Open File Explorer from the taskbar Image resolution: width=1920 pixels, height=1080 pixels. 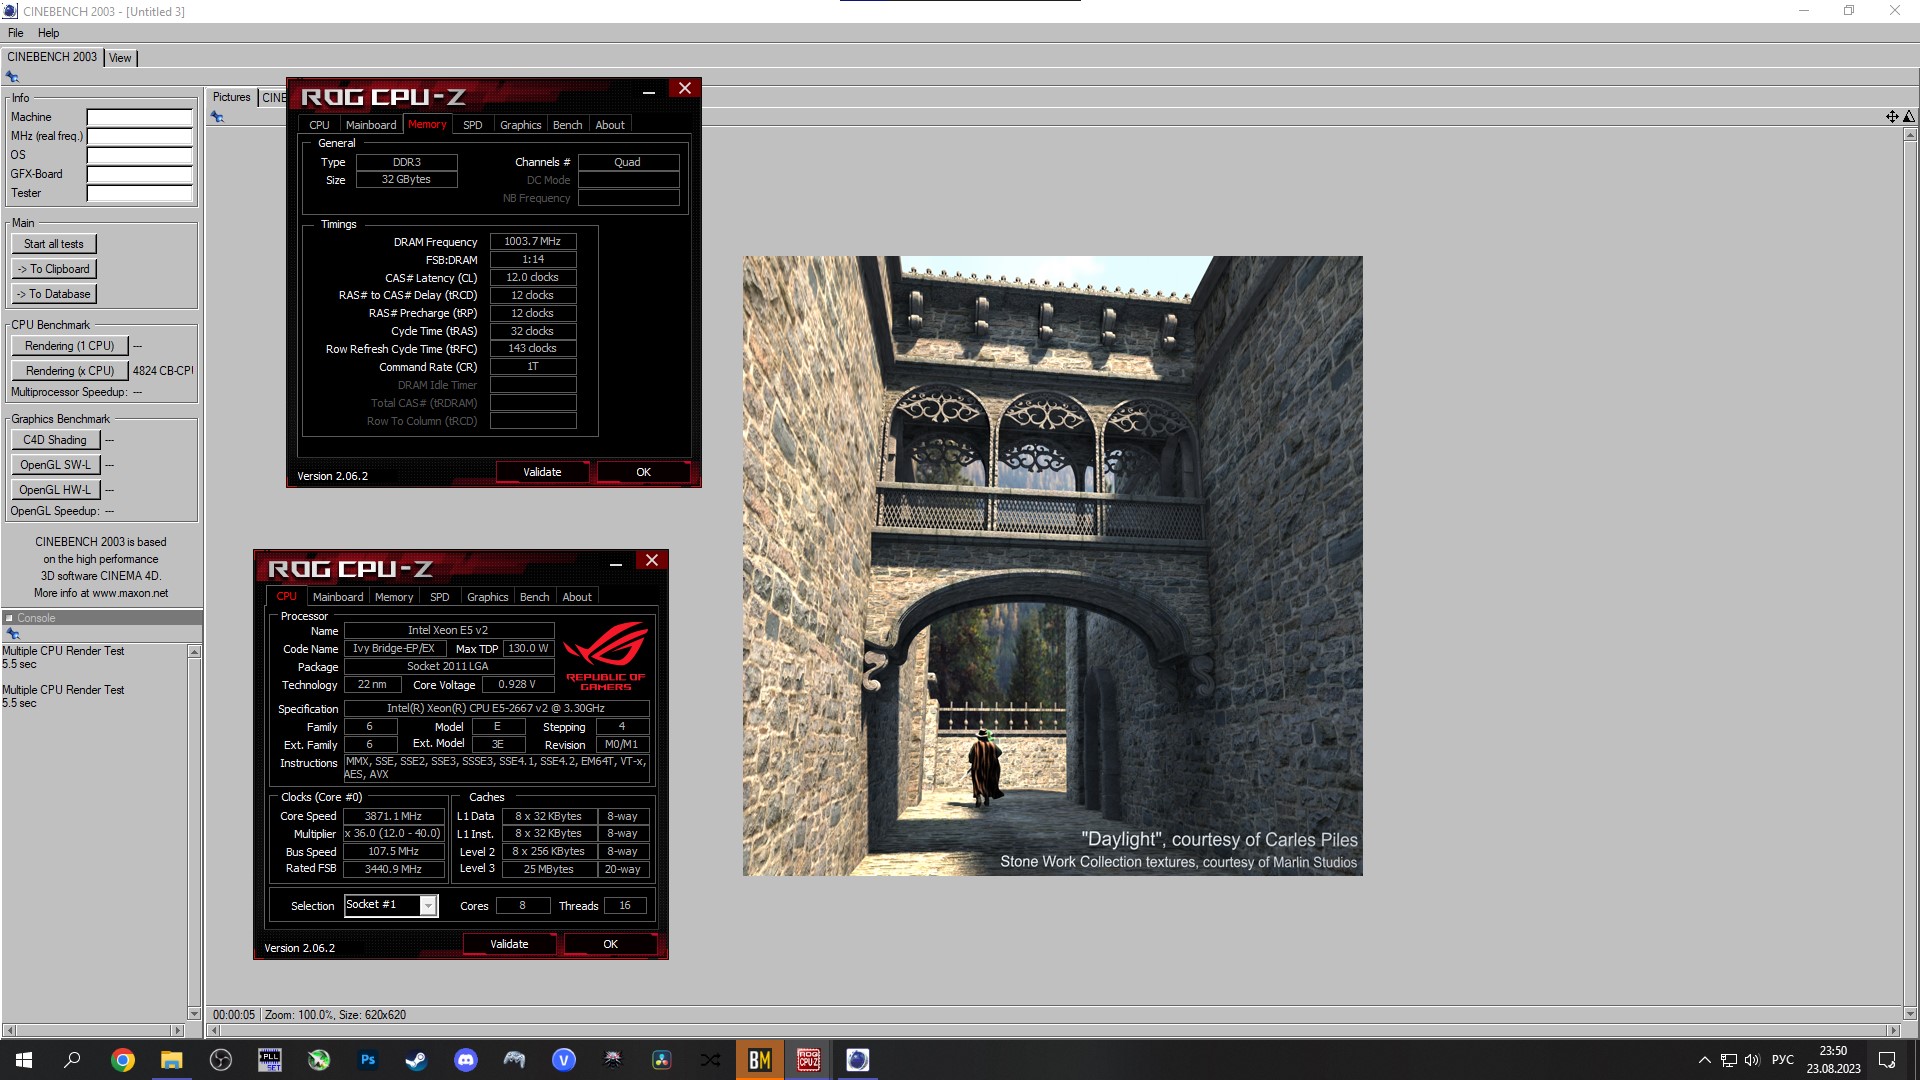pyautogui.click(x=171, y=1060)
